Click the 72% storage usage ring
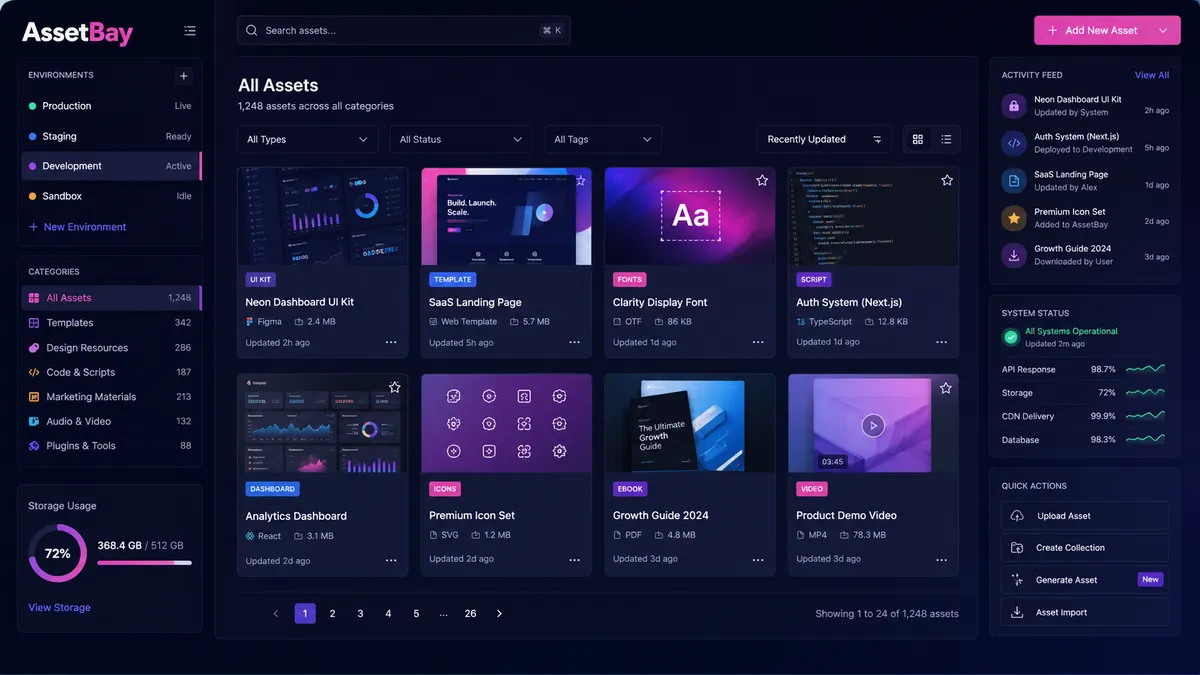Image resolution: width=1200 pixels, height=675 pixels. tap(58, 553)
